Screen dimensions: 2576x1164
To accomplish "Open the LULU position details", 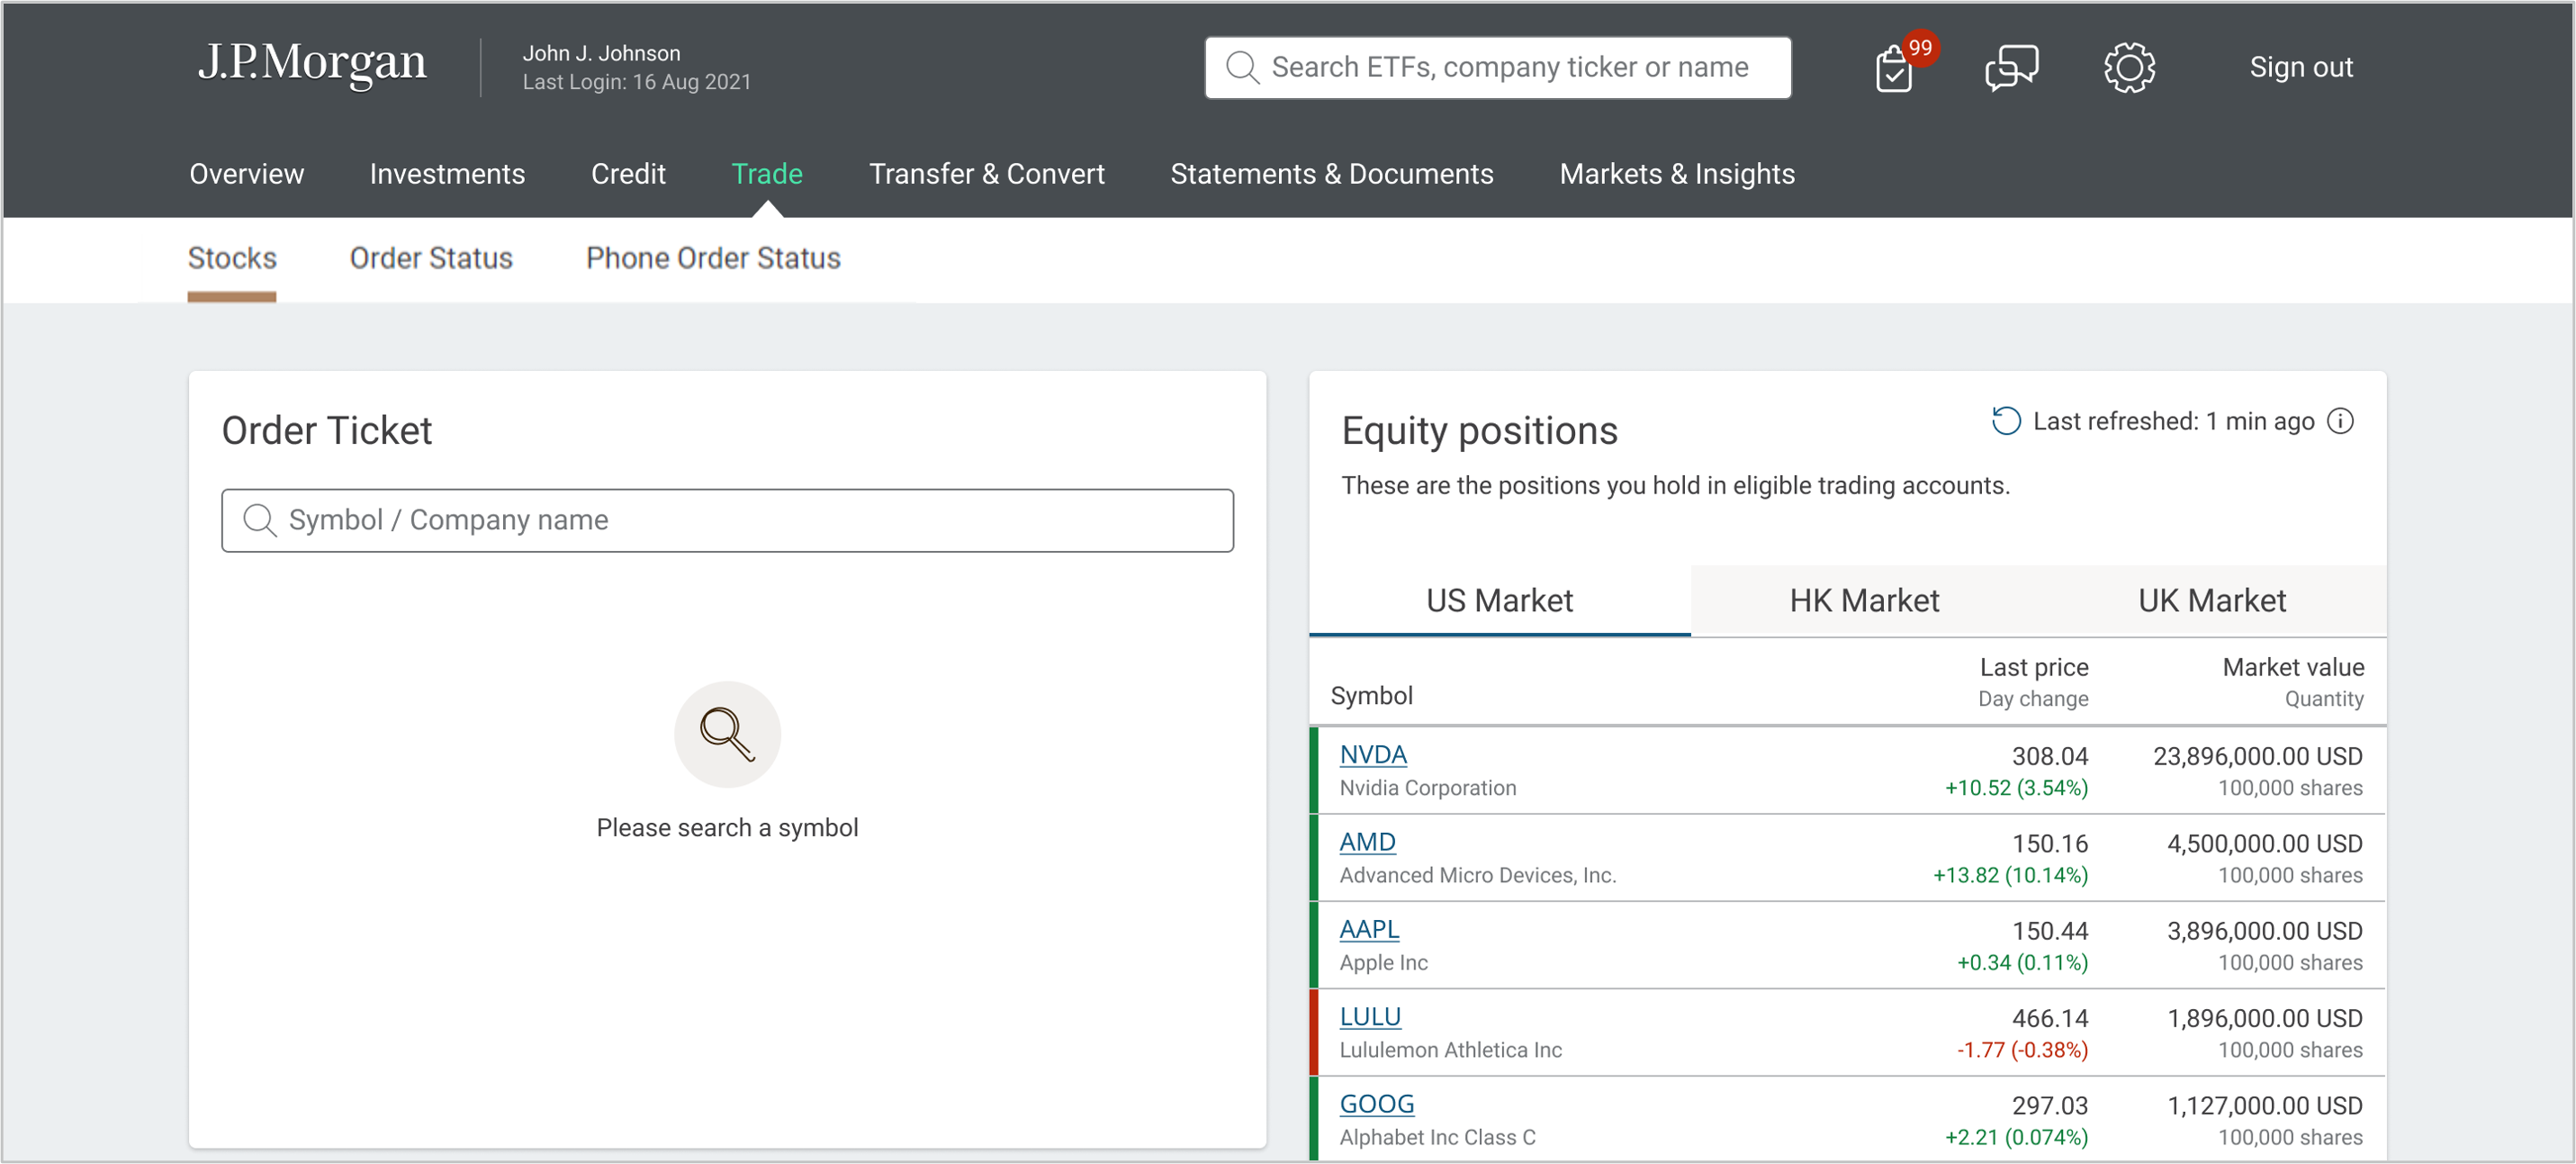I will [1370, 1016].
